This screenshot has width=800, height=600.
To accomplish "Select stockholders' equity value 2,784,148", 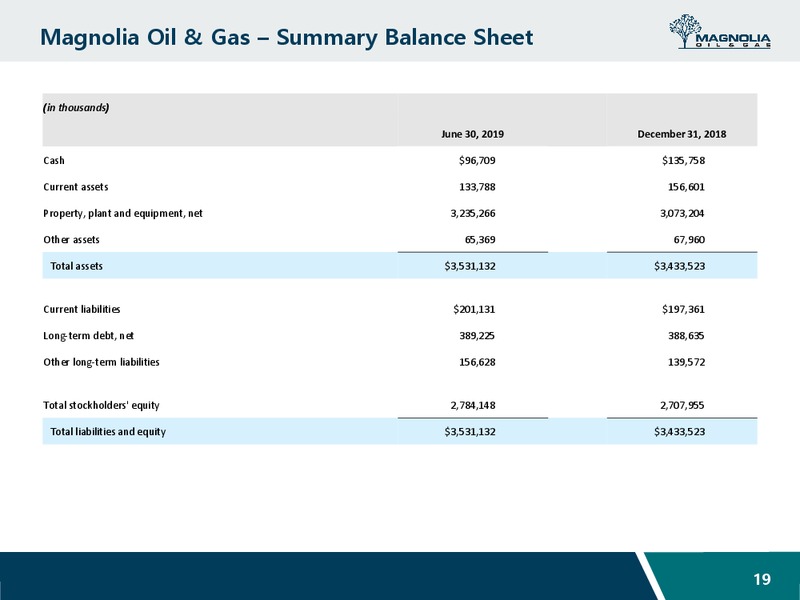I will 473,406.
